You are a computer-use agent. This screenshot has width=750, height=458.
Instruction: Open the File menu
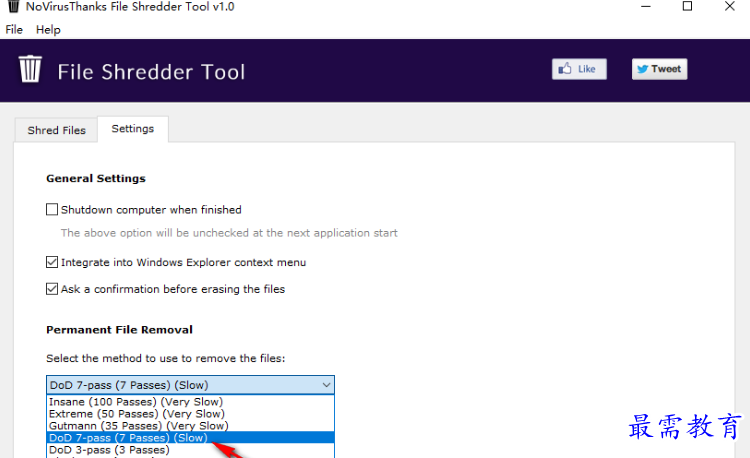click(14, 30)
